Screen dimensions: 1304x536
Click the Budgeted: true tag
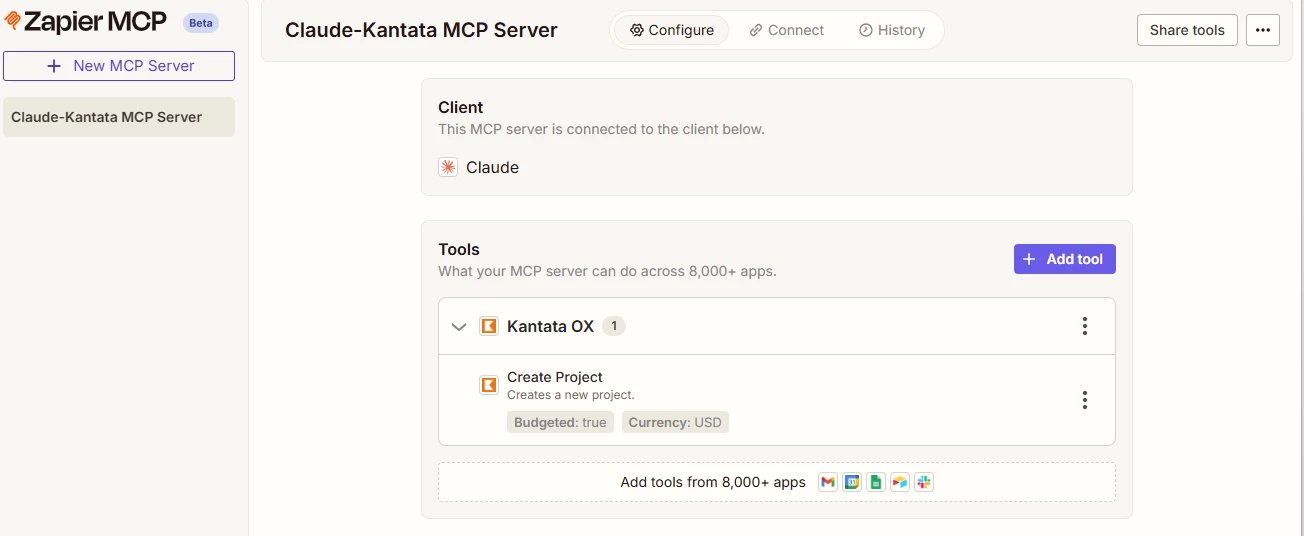pyautogui.click(x=560, y=422)
